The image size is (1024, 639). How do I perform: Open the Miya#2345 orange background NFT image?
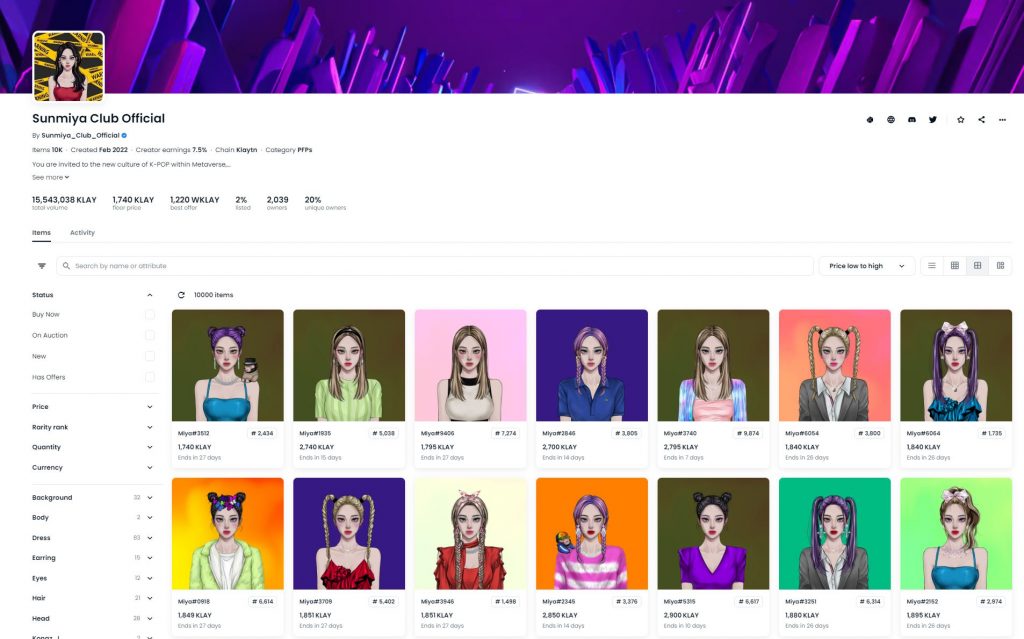[x=592, y=534]
